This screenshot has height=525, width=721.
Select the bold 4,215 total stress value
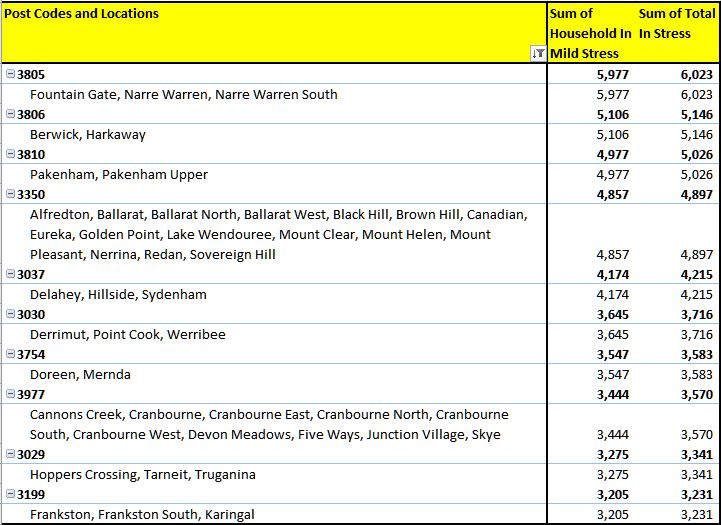[x=697, y=274]
